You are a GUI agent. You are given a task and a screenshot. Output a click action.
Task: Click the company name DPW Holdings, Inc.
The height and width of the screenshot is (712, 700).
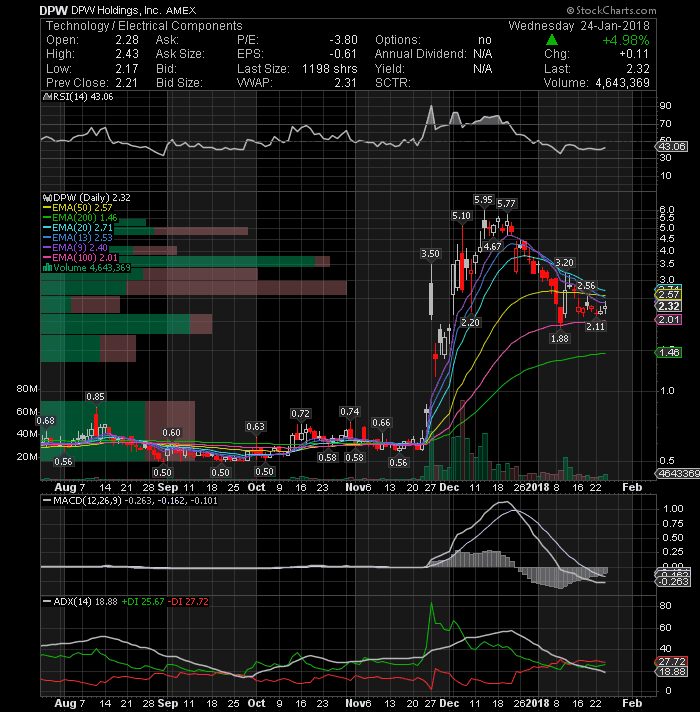pyautogui.click(x=115, y=10)
